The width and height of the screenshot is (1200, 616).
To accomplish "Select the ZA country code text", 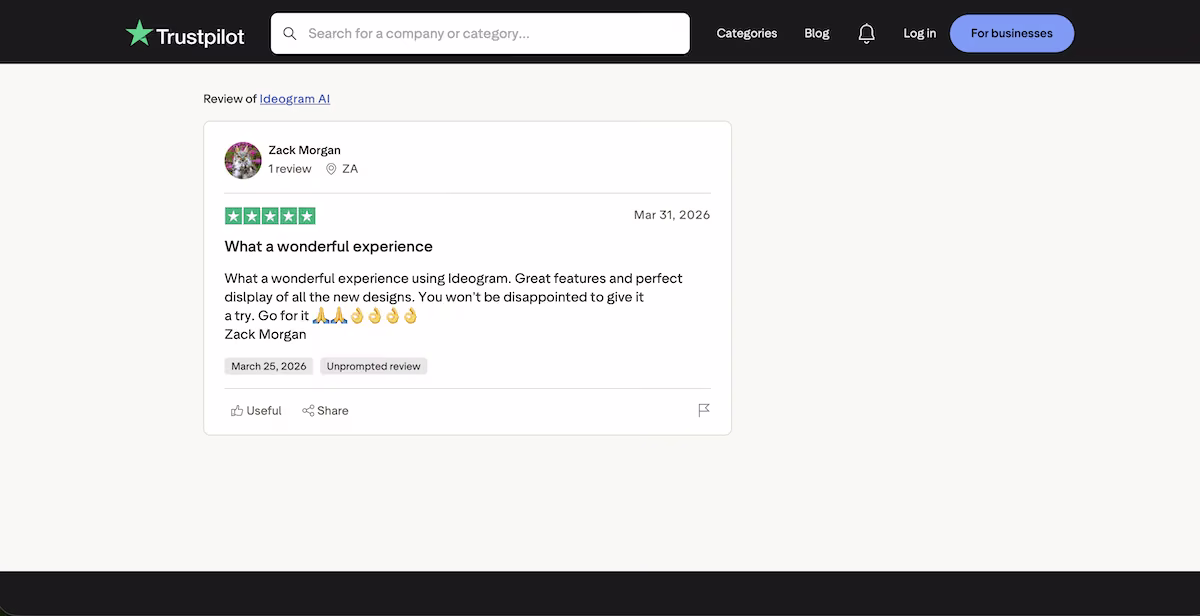I will click(x=350, y=169).
